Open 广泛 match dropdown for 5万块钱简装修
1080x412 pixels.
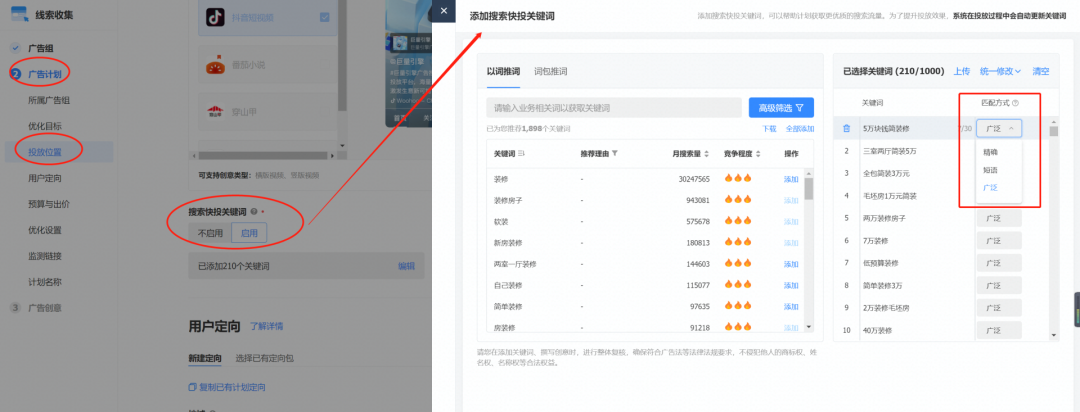point(999,128)
